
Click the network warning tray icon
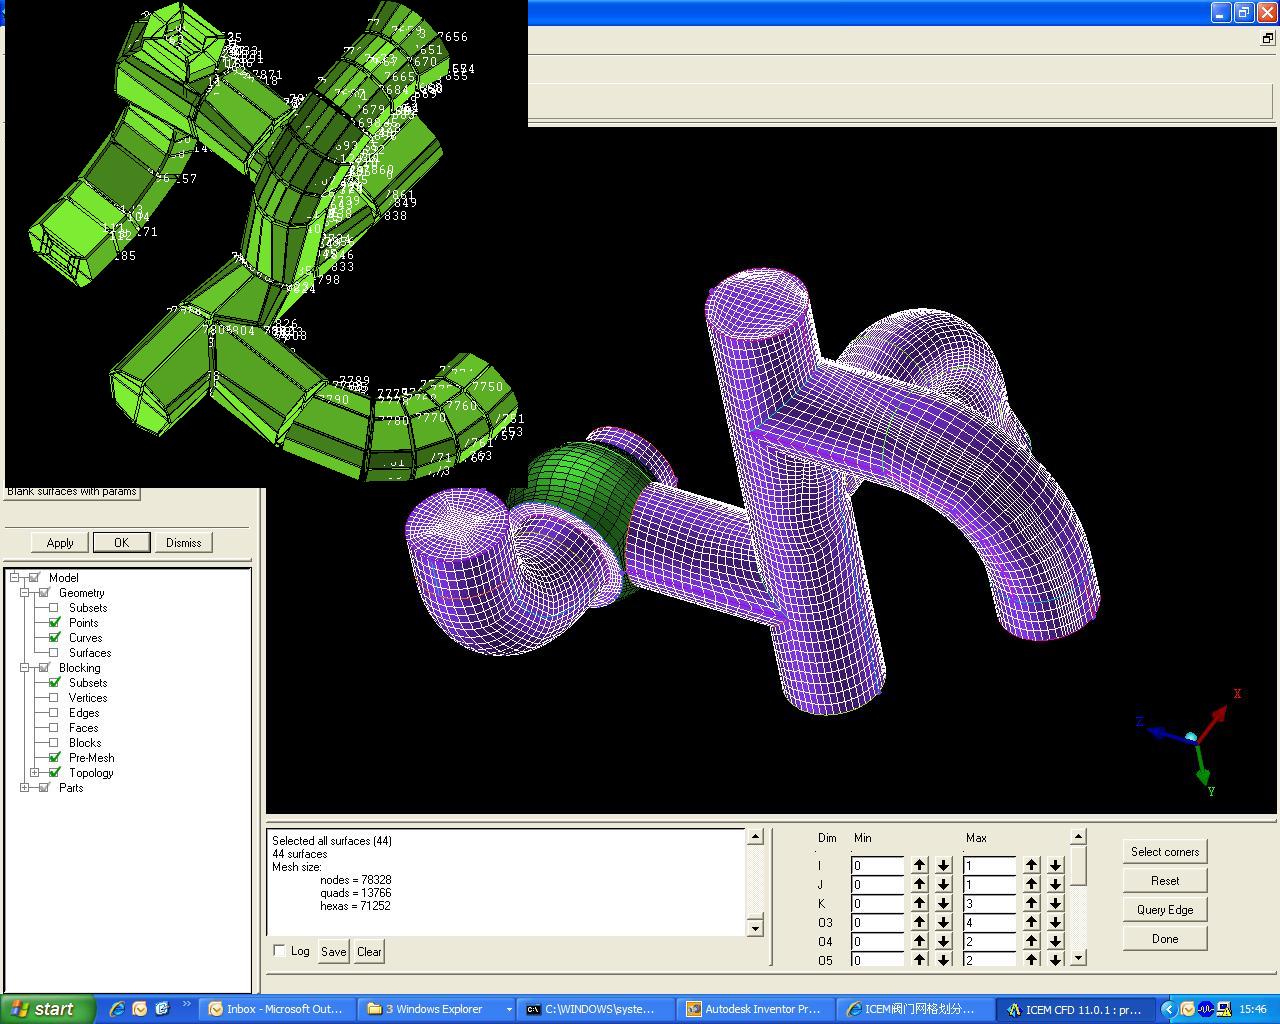click(x=1224, y=1009)
